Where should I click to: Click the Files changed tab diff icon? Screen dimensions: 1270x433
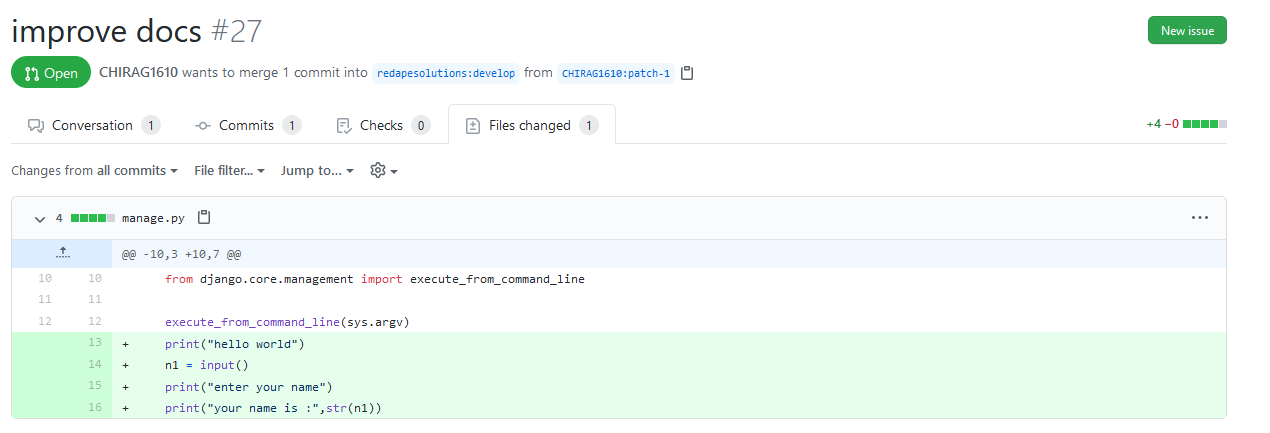473,126
